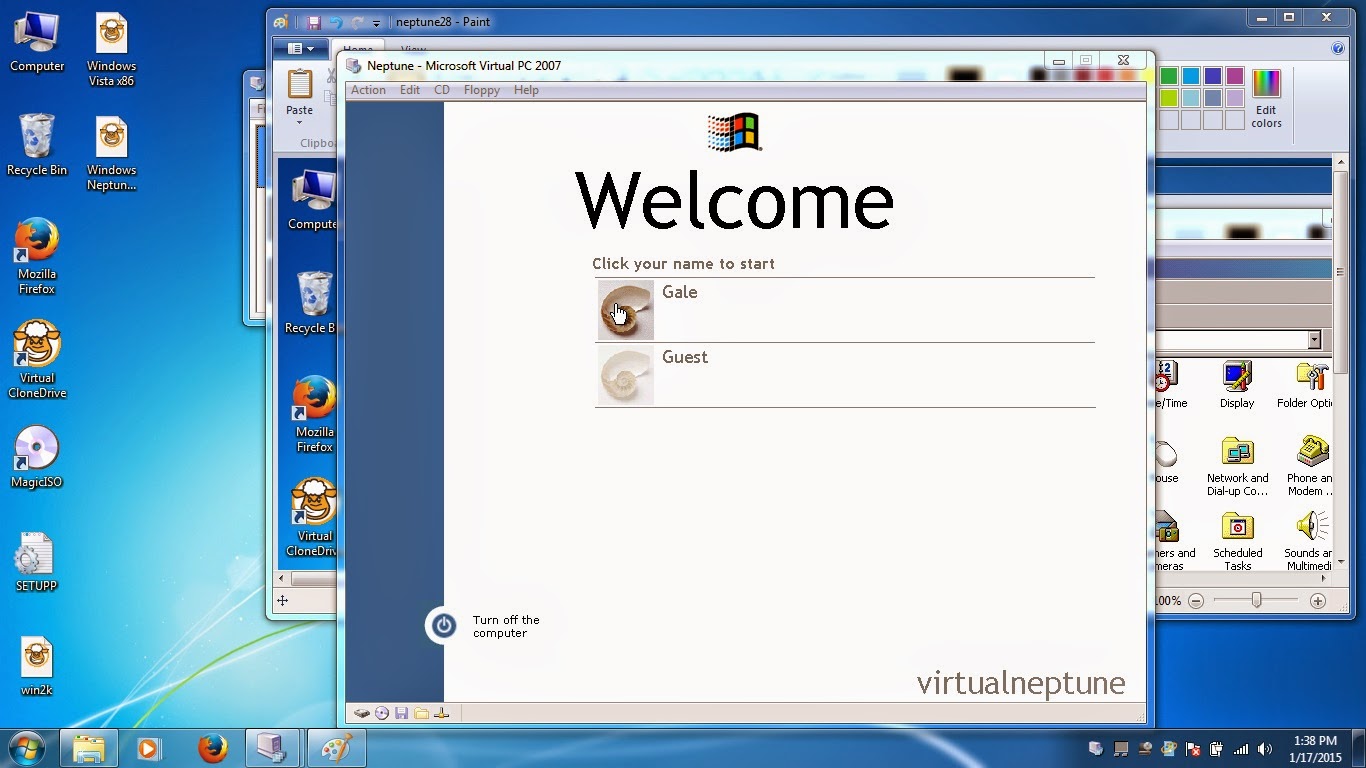Viewport: 1366px width, 768px height.
Task: Click left arrow of Paint horizontal scrollbar
Action: click(x=281, y=578)
